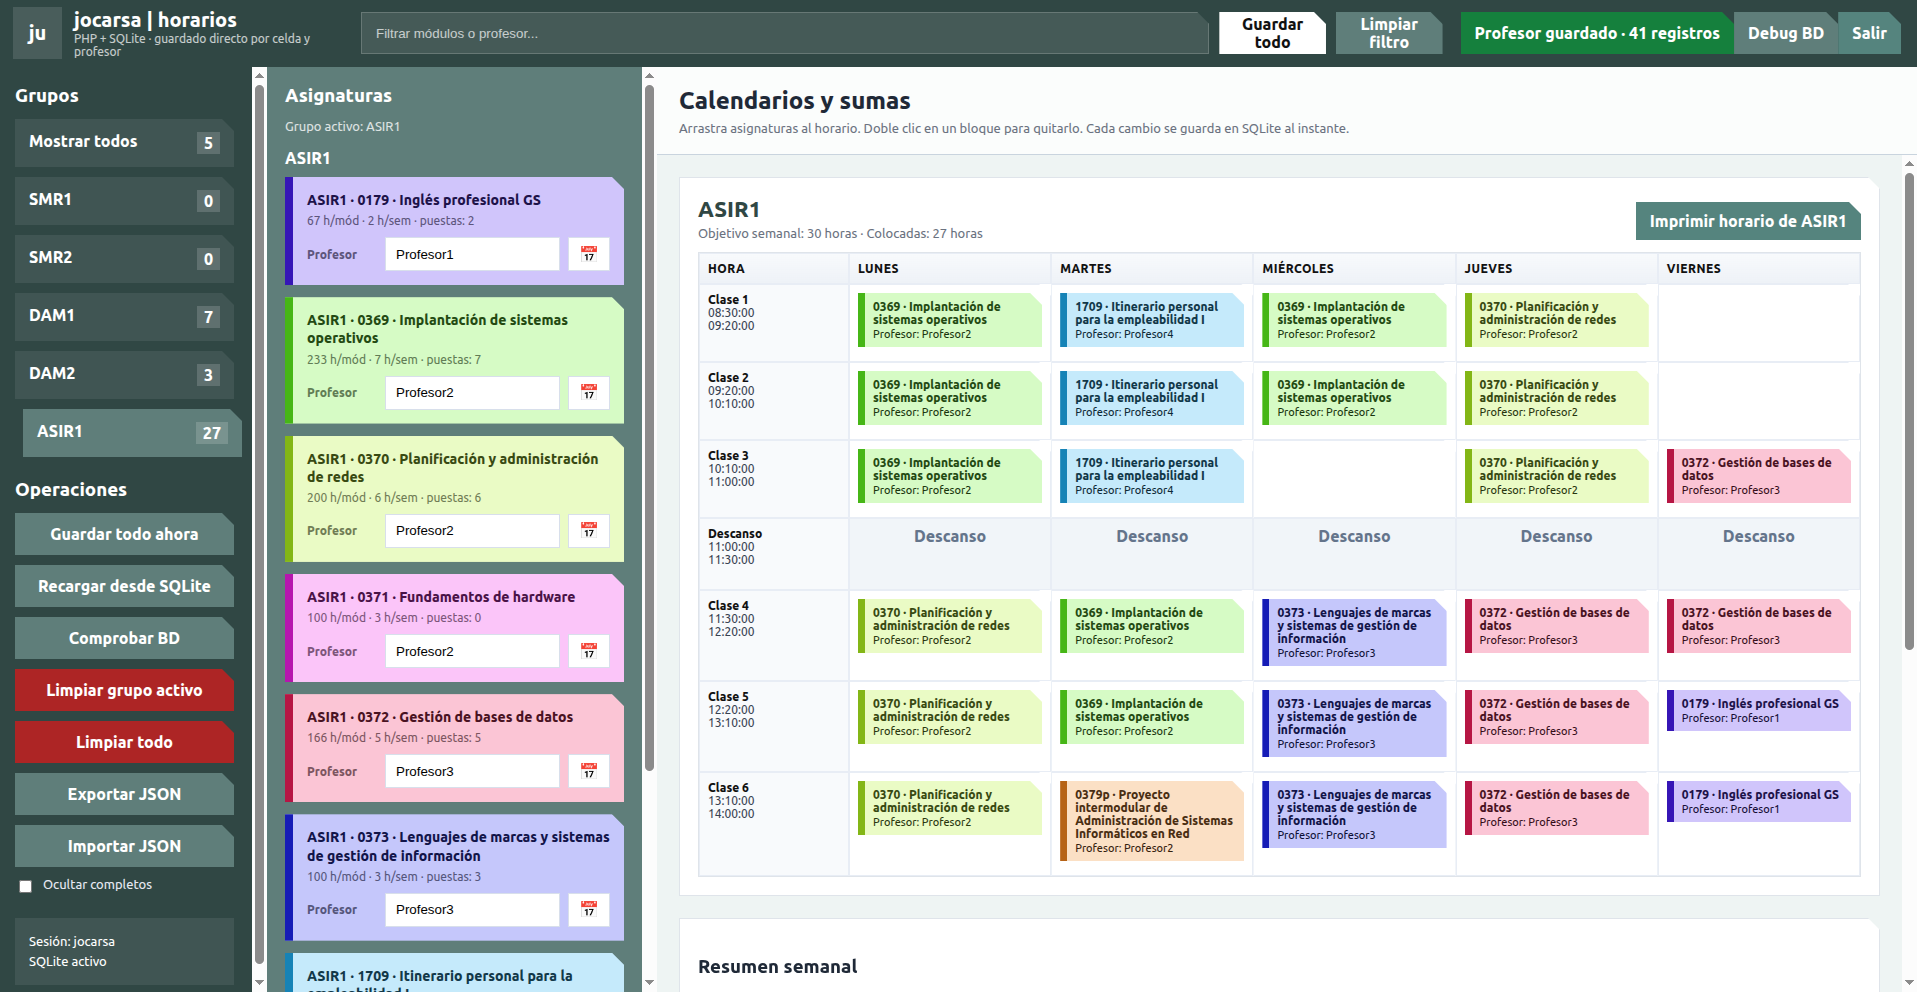Click Imprimir horario de ASIR1
1917x992 pixels.
click(1748, 221)
